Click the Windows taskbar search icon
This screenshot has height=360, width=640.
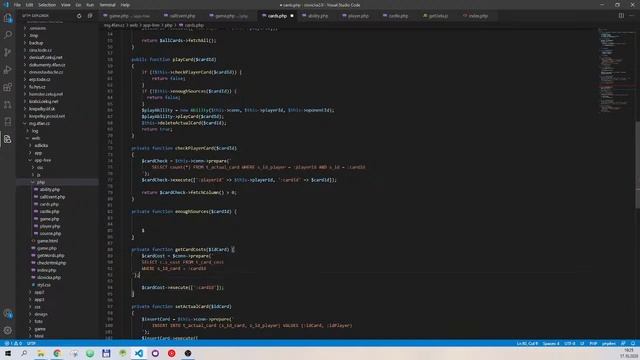(24, 353)
